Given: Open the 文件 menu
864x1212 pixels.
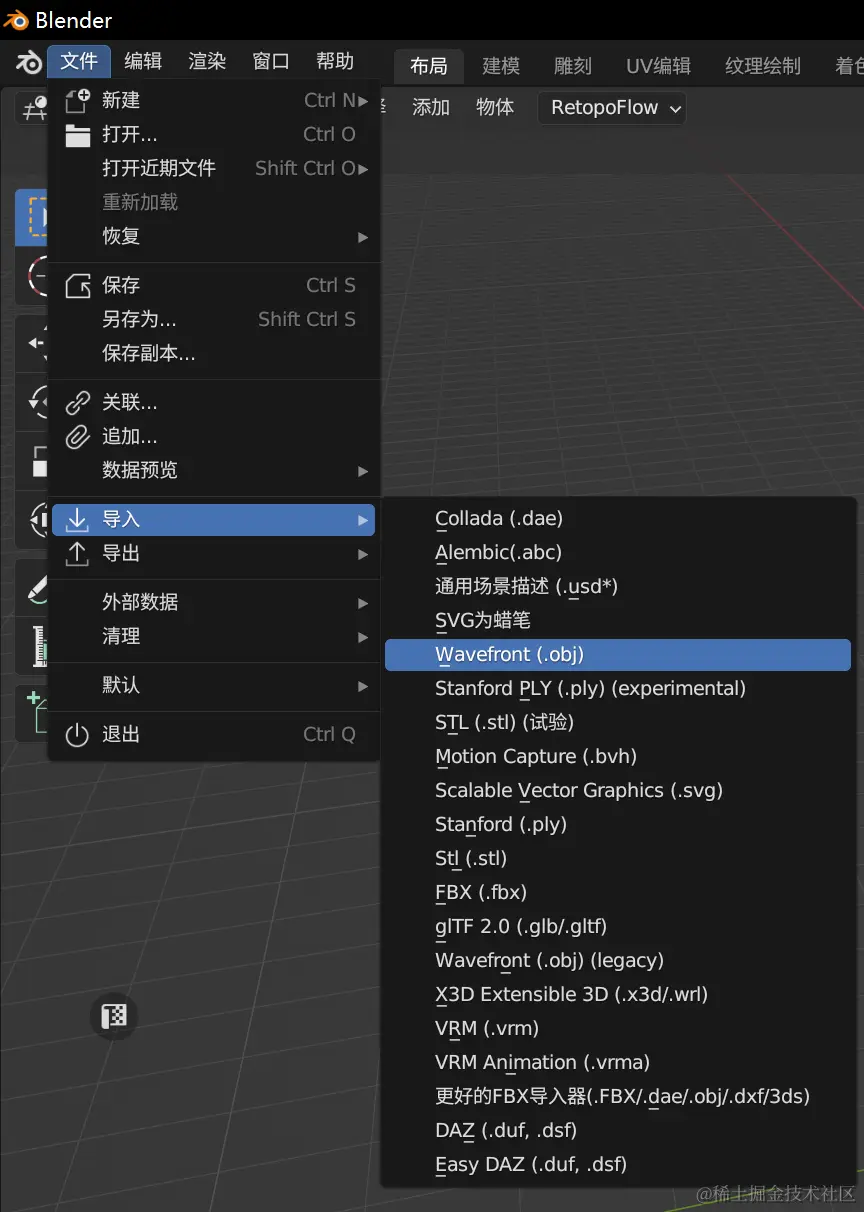Looking at the screenshot, I should point(79,61).
